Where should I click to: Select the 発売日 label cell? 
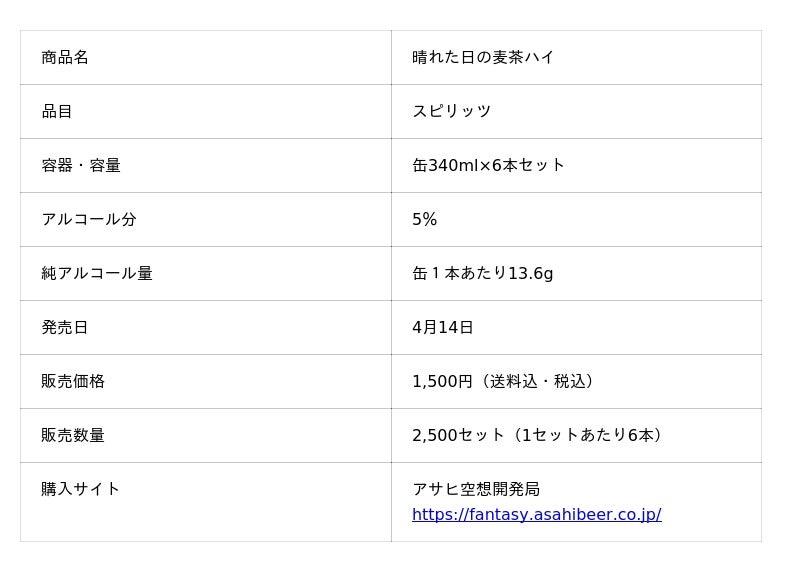click(x=65, y=328)
